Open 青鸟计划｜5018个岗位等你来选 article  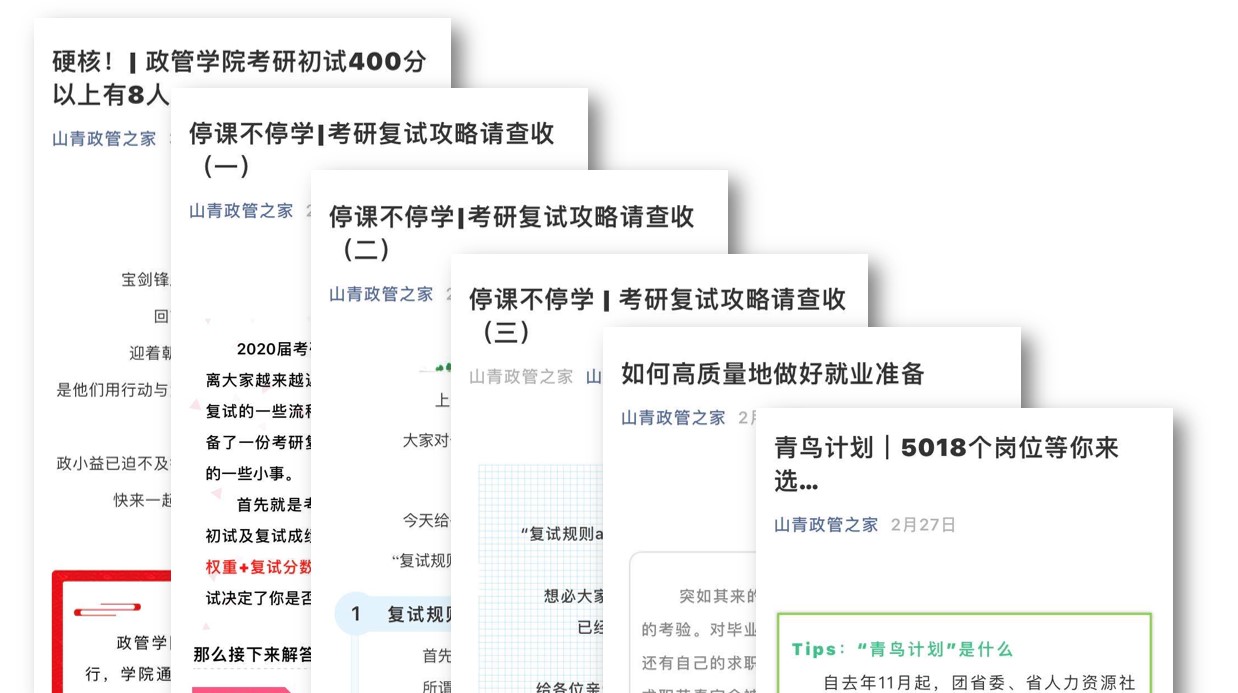tap(945, 448)
